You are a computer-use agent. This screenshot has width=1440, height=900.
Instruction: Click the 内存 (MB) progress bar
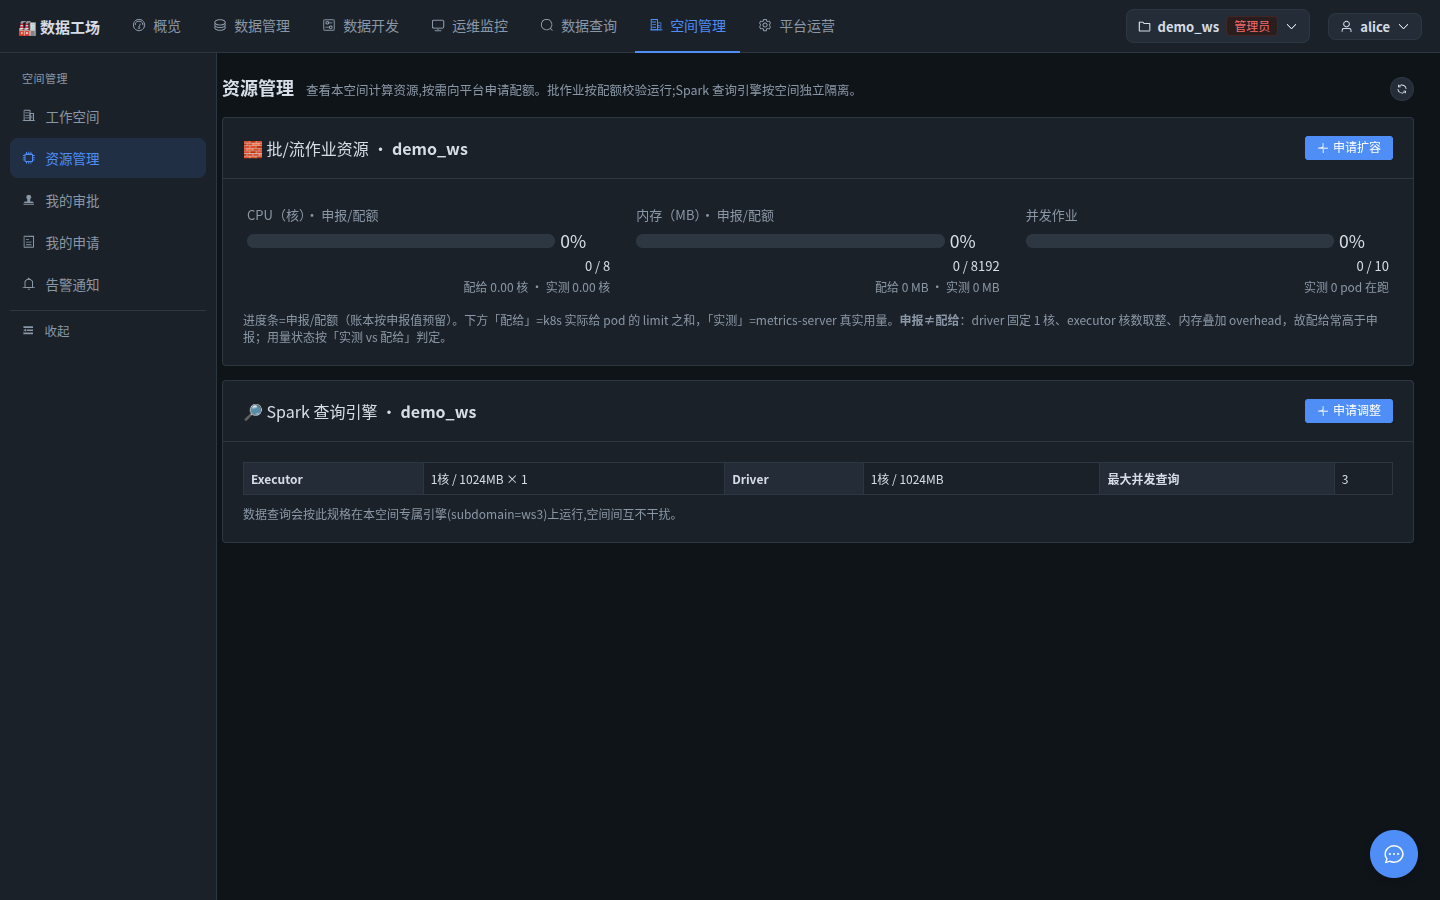(790, 241)
